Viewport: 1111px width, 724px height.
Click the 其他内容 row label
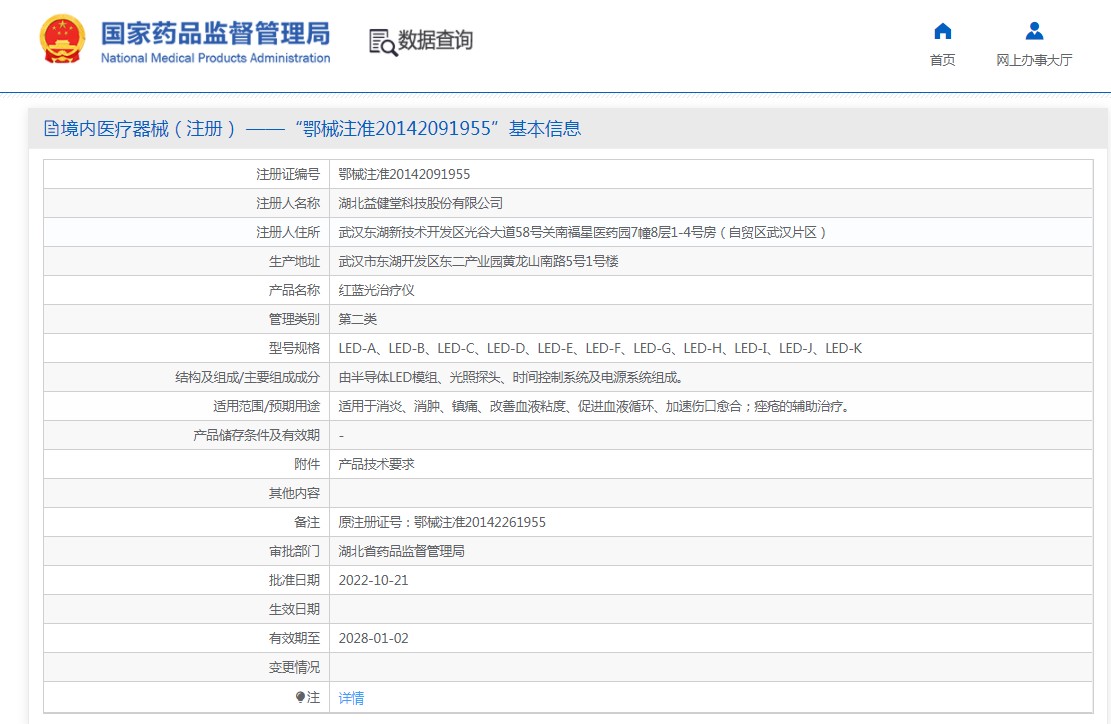coord(294,493)
